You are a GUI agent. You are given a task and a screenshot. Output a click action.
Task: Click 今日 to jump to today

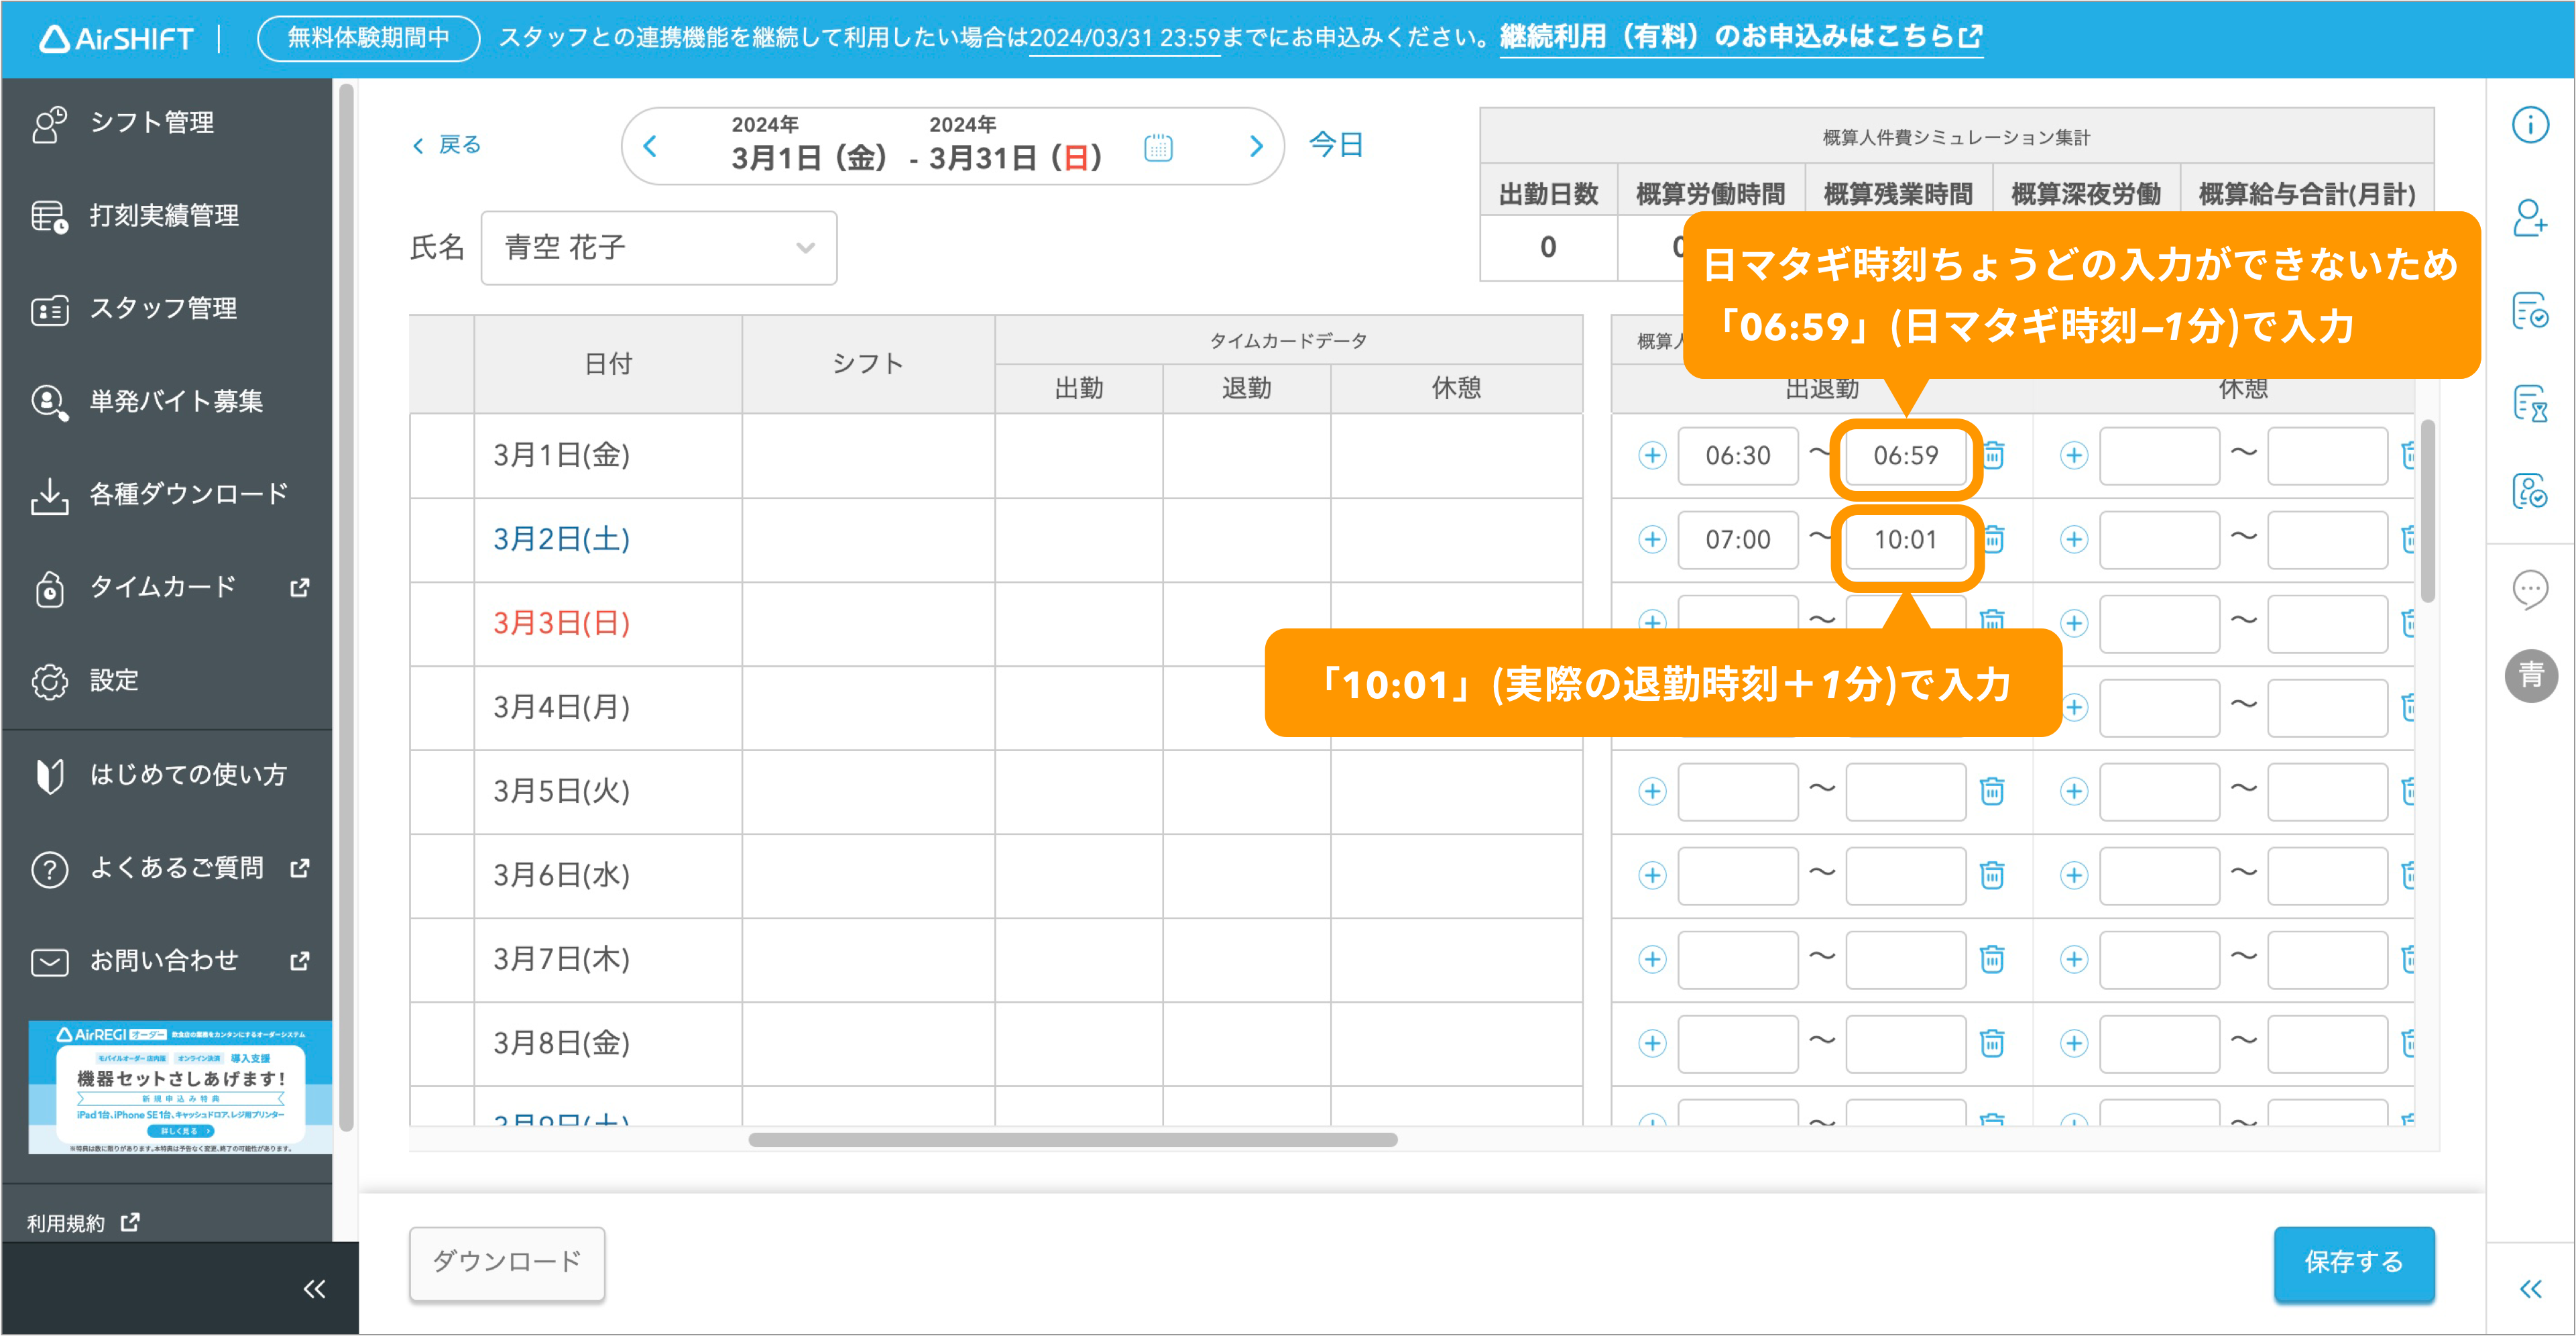point(1336,145)
